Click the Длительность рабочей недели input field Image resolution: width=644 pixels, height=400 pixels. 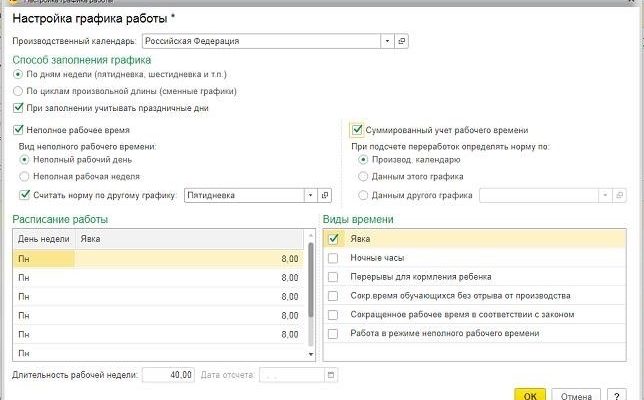click(x=168, y=376)
